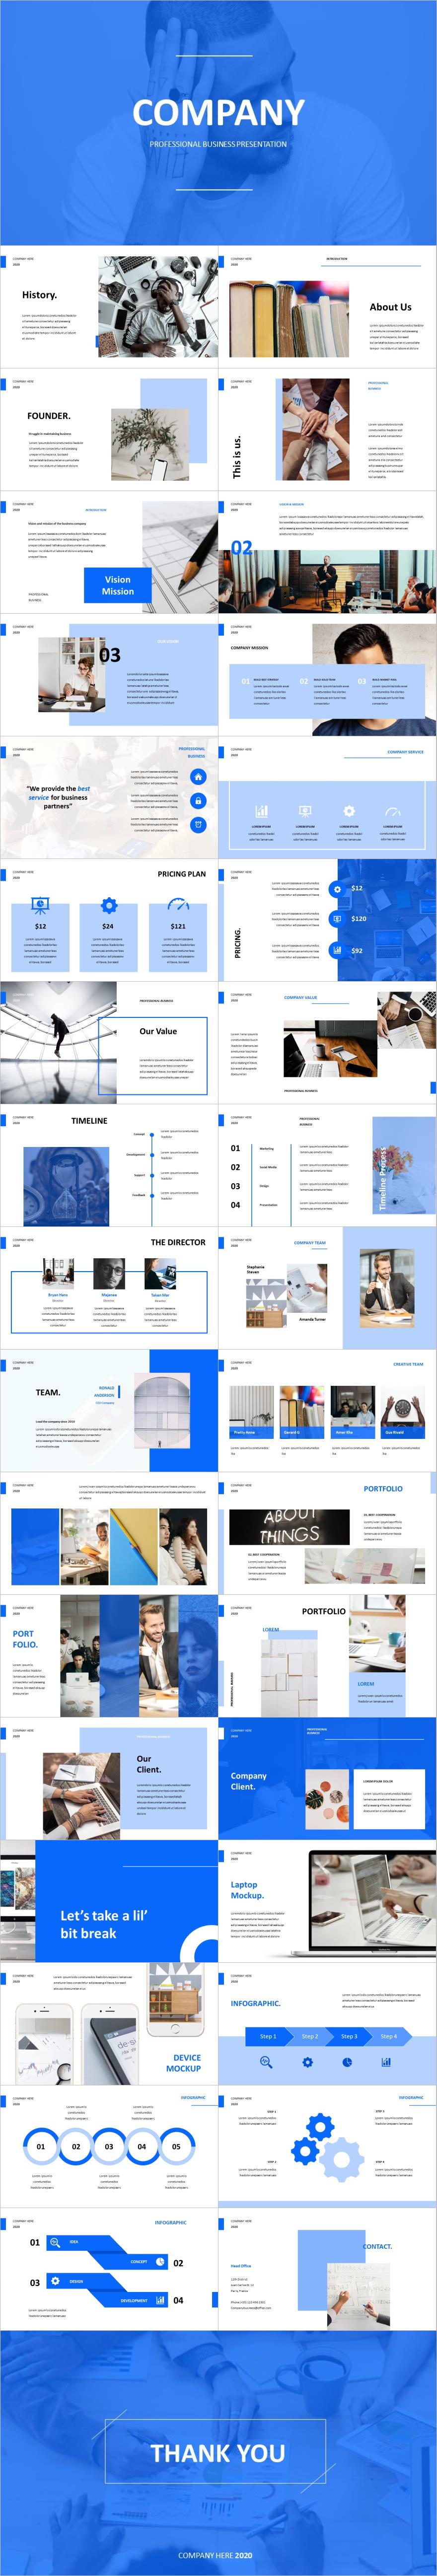Viewport: 437px width, 2576px height.
Task: Click COMPANY HERE 2020 footer text
Action: pyautogui.click(x=216, y=2555)
